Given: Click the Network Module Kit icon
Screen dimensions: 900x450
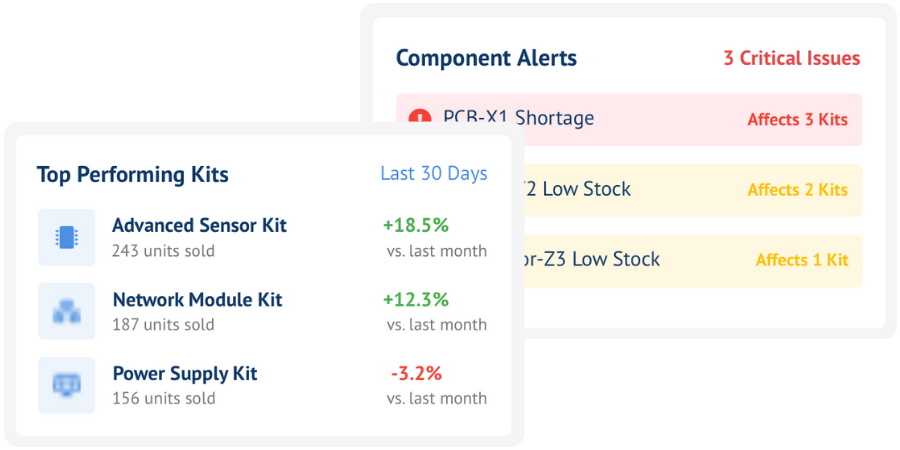Looking at the screenshot, I should click(x=66, y=311).
